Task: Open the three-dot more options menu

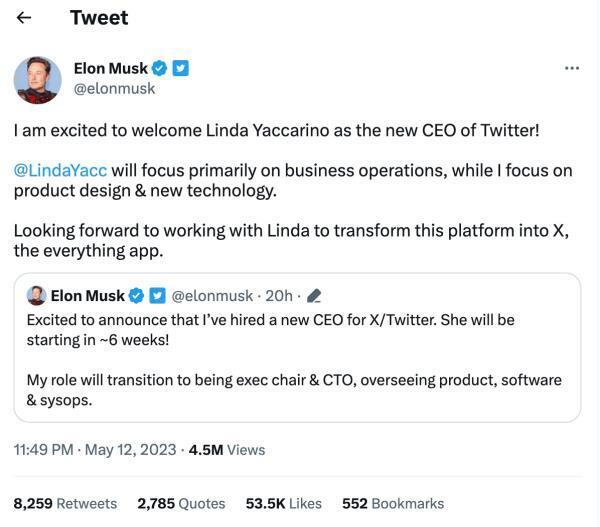Action: (x=572, y=68)
